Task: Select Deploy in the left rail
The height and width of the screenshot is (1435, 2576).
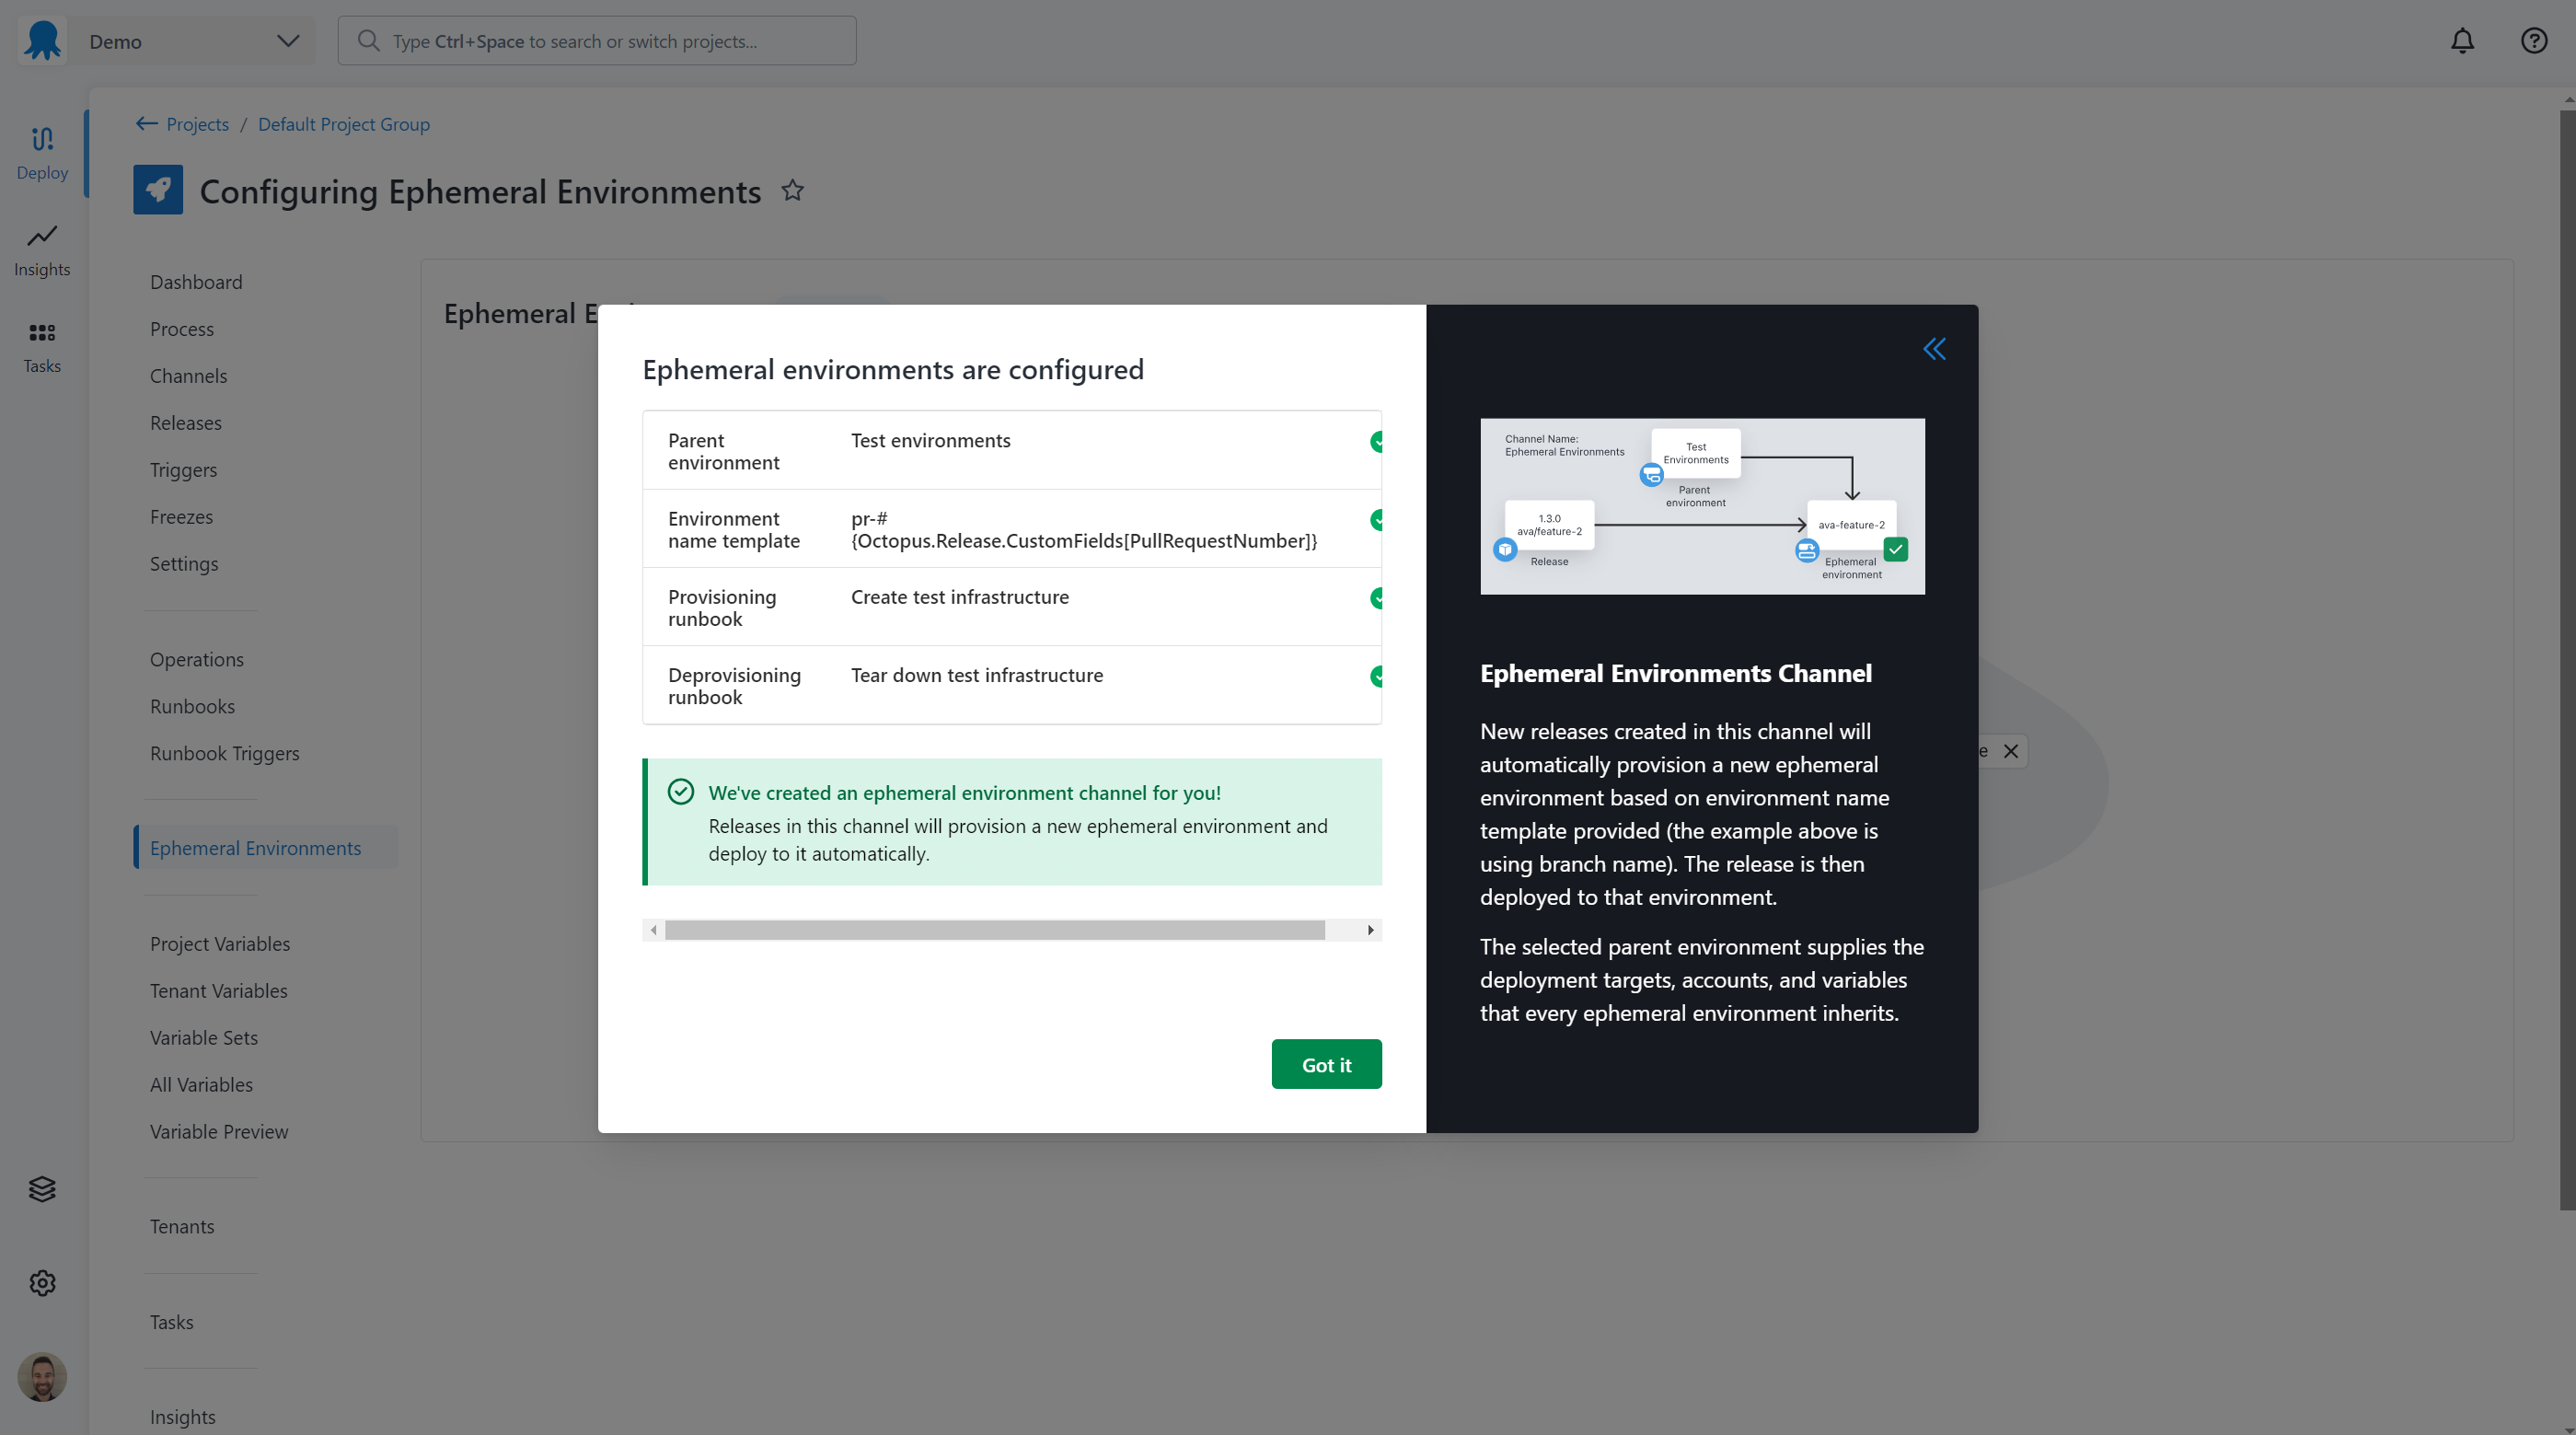Action: (x=42, y=154)
